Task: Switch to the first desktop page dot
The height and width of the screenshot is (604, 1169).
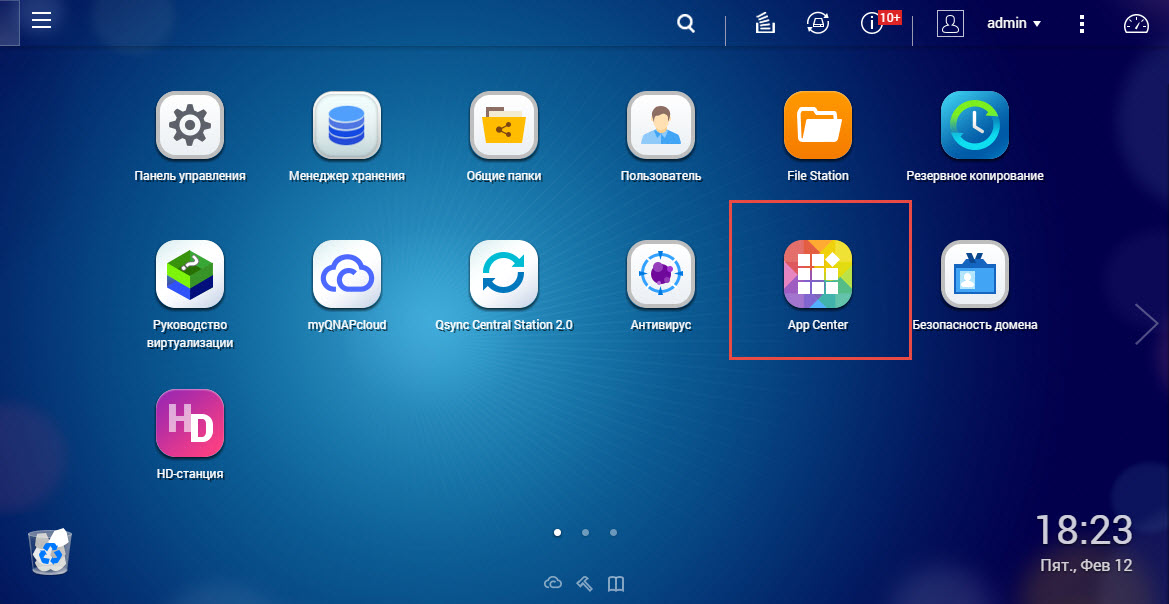Action: pos(558,532)
